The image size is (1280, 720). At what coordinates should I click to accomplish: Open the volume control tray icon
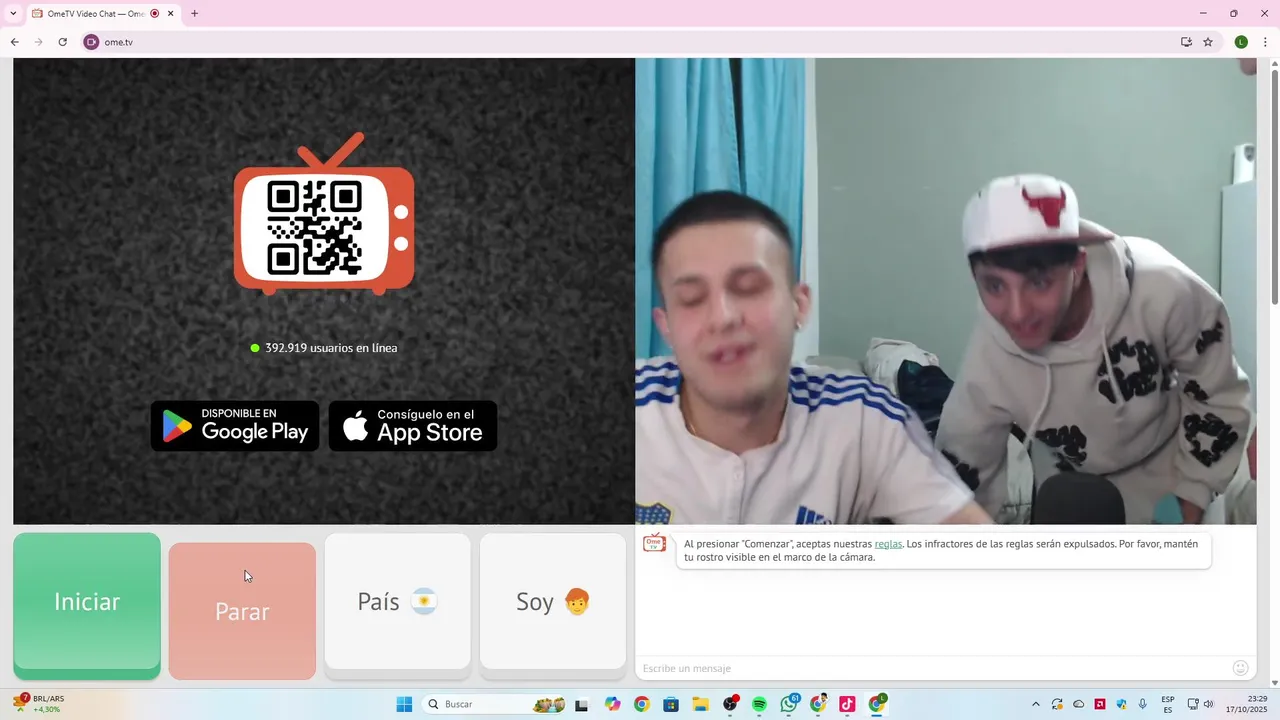coord(1208,704)
